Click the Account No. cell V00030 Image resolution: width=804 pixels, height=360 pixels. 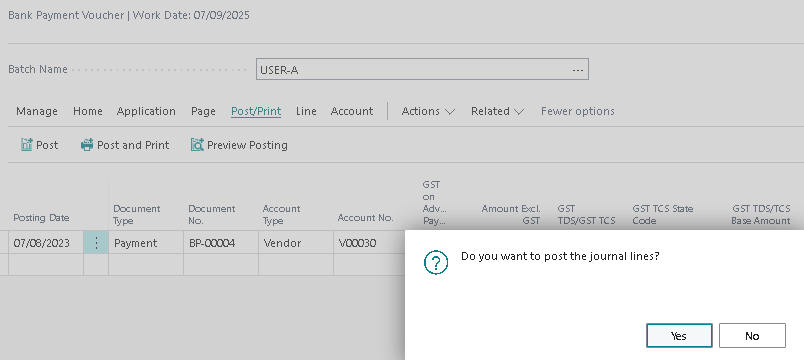coord(369,243)
